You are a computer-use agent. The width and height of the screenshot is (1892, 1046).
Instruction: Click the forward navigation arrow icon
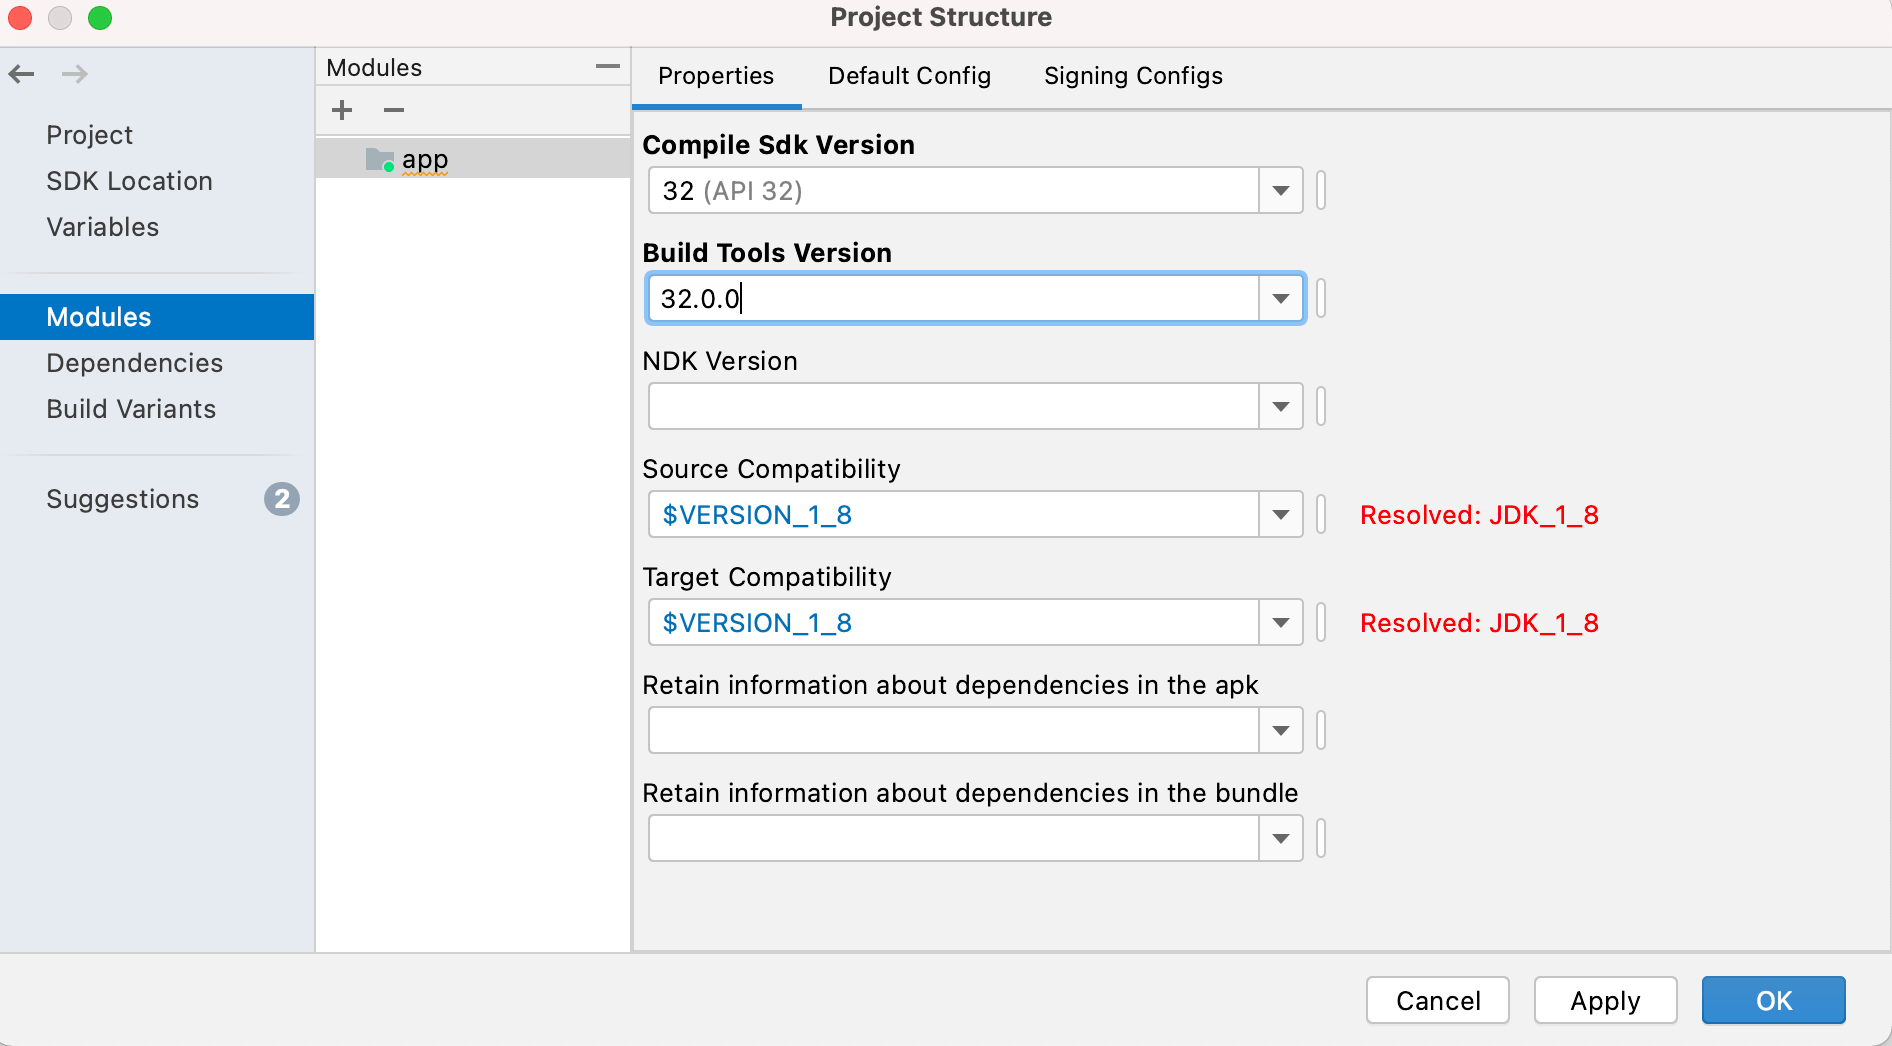coord(75,74)
